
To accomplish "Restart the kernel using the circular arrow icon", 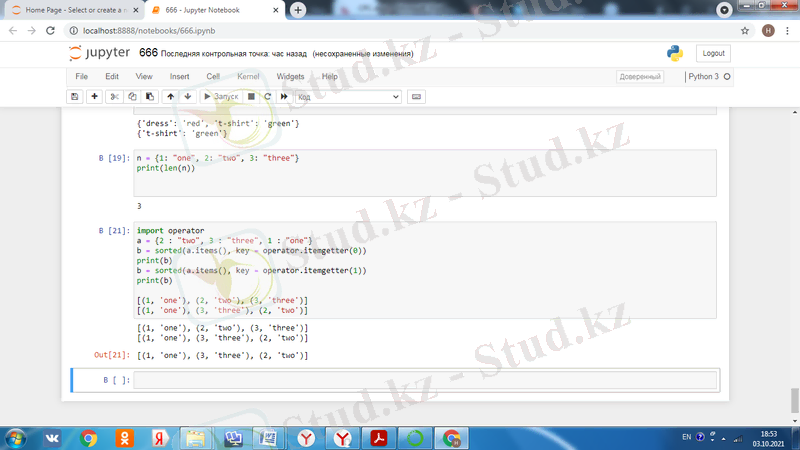I will coord(267,96).
